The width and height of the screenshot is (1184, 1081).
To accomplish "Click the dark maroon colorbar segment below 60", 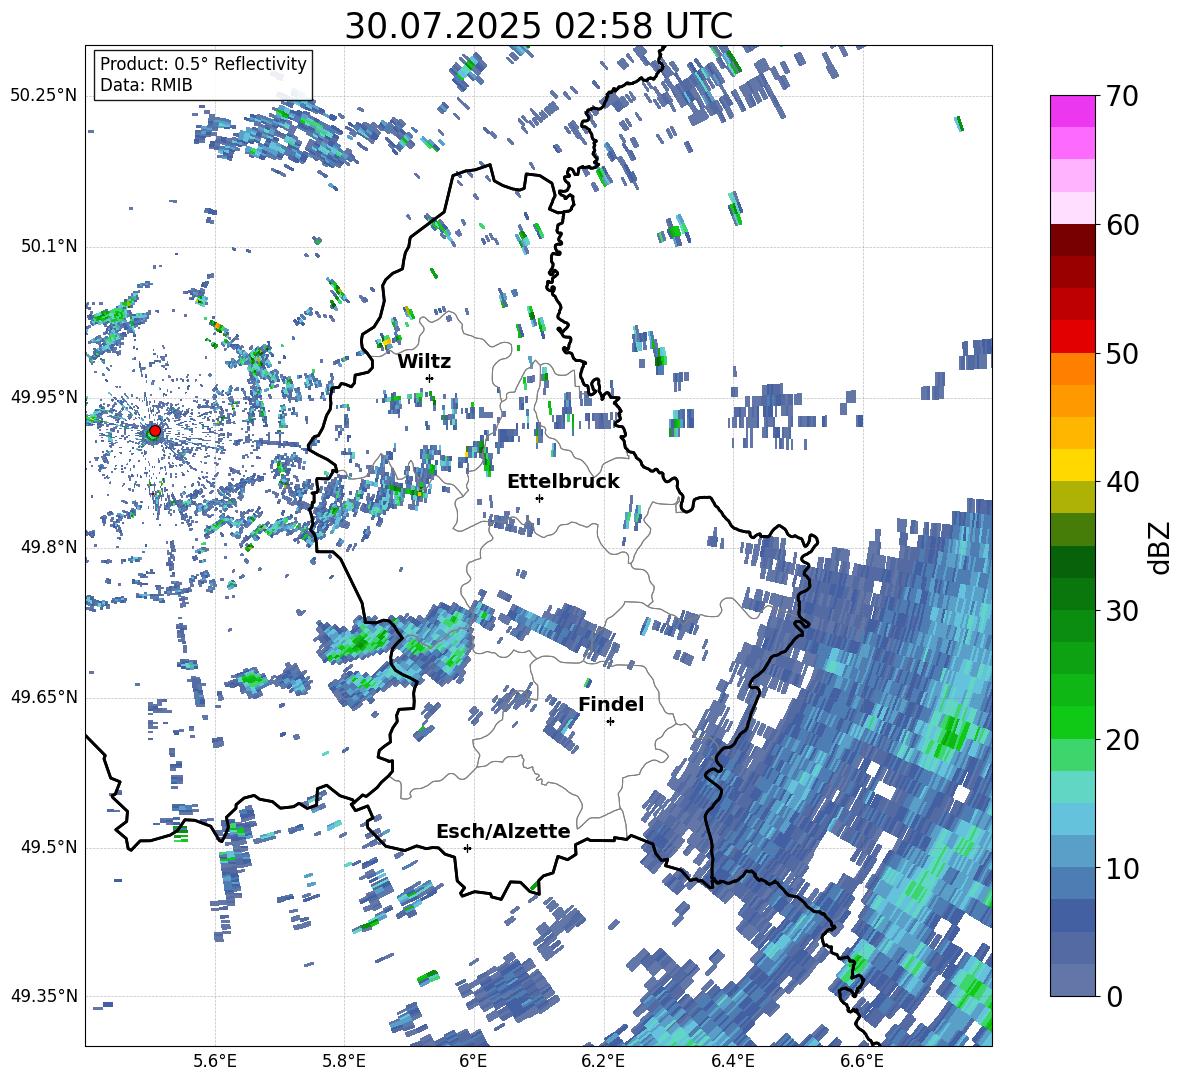I will (x=1072, y=240).
